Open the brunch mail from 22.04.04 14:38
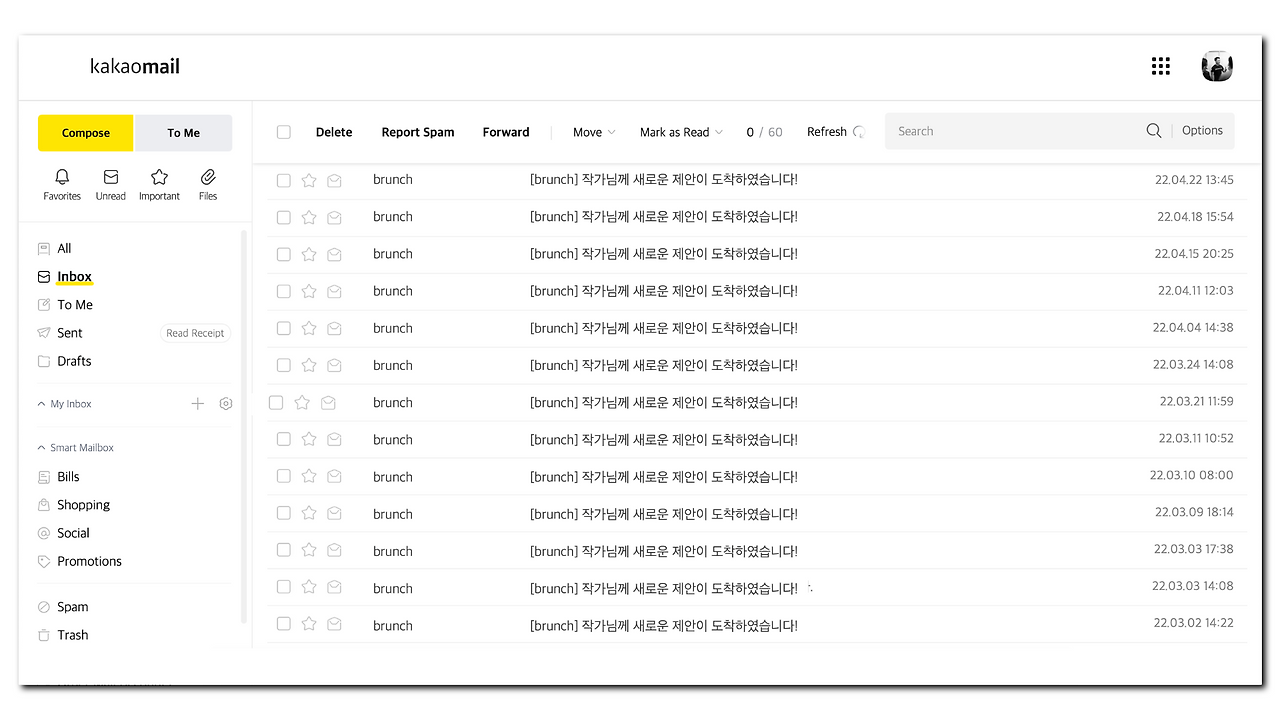Image resolution: width=1280 pixels, height=720 pixels. tap(758, 328)
